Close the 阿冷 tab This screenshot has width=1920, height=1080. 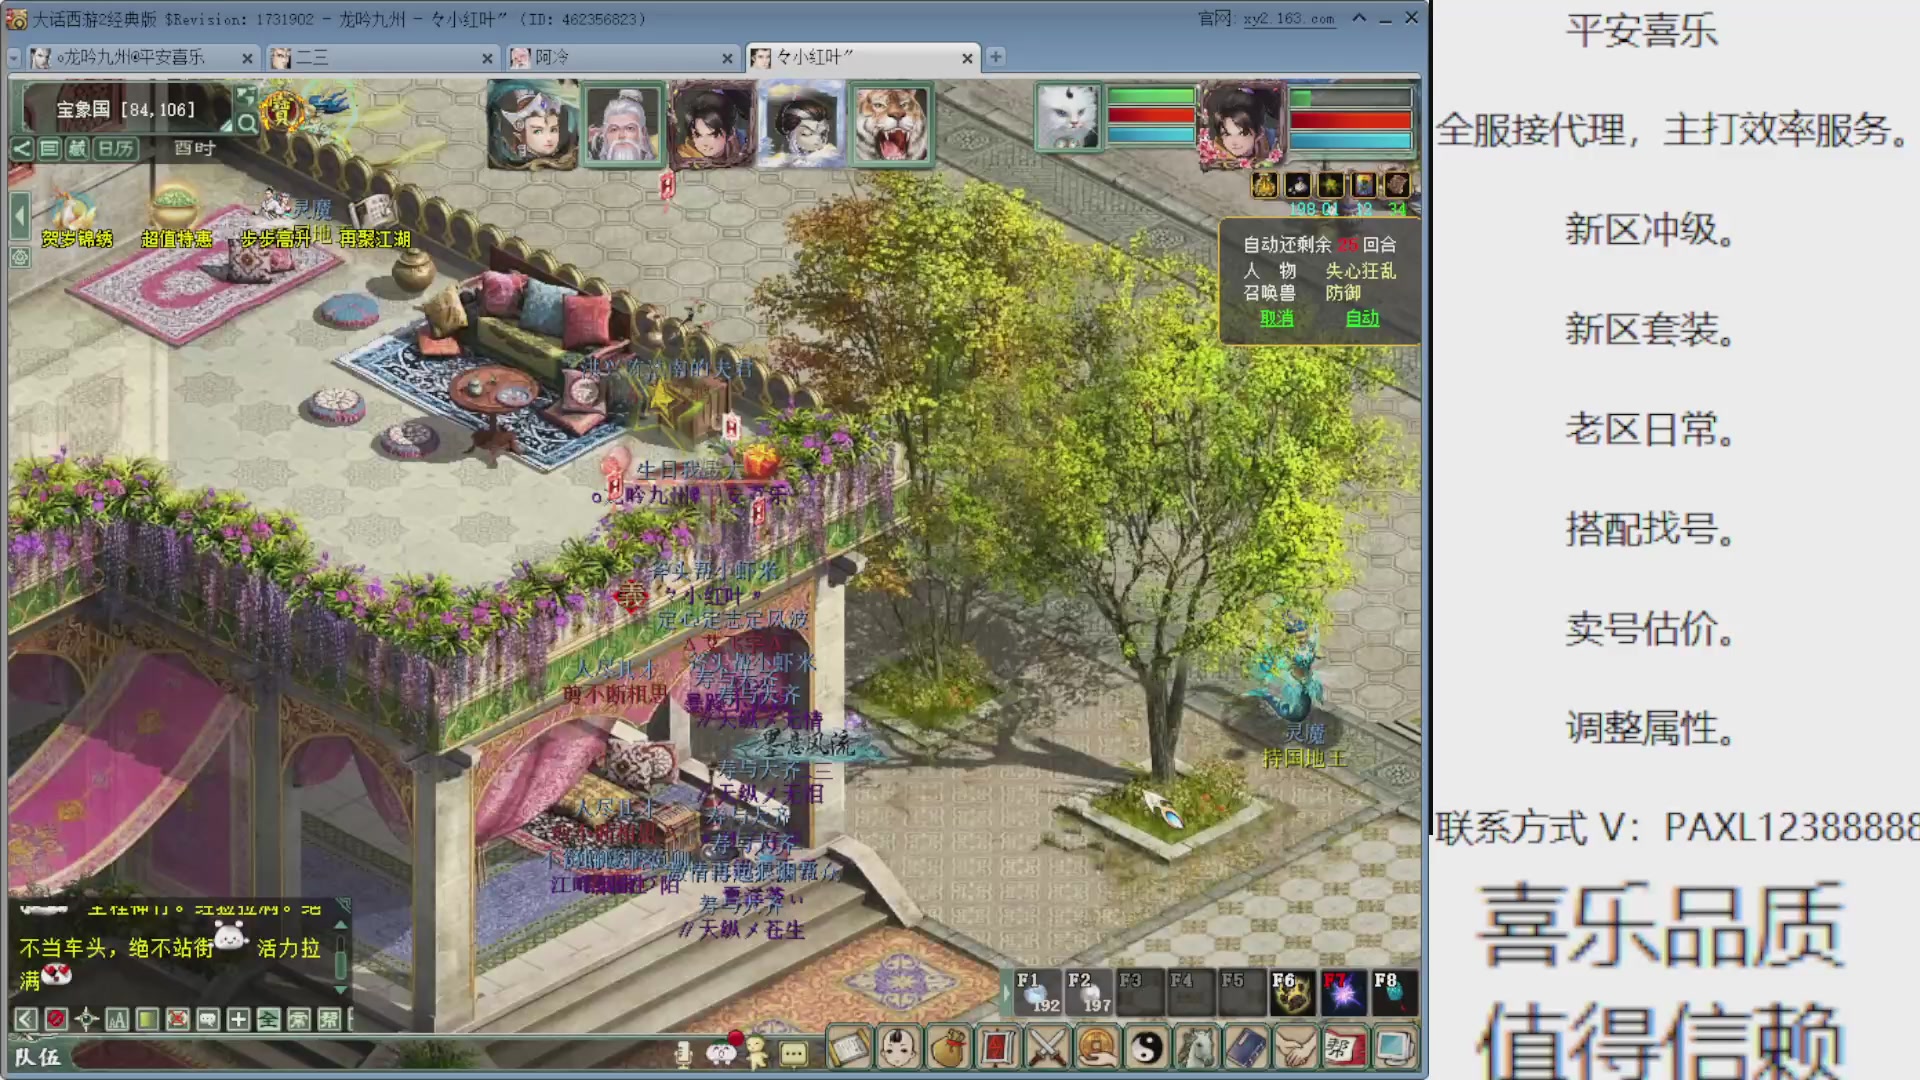point(727,59)
